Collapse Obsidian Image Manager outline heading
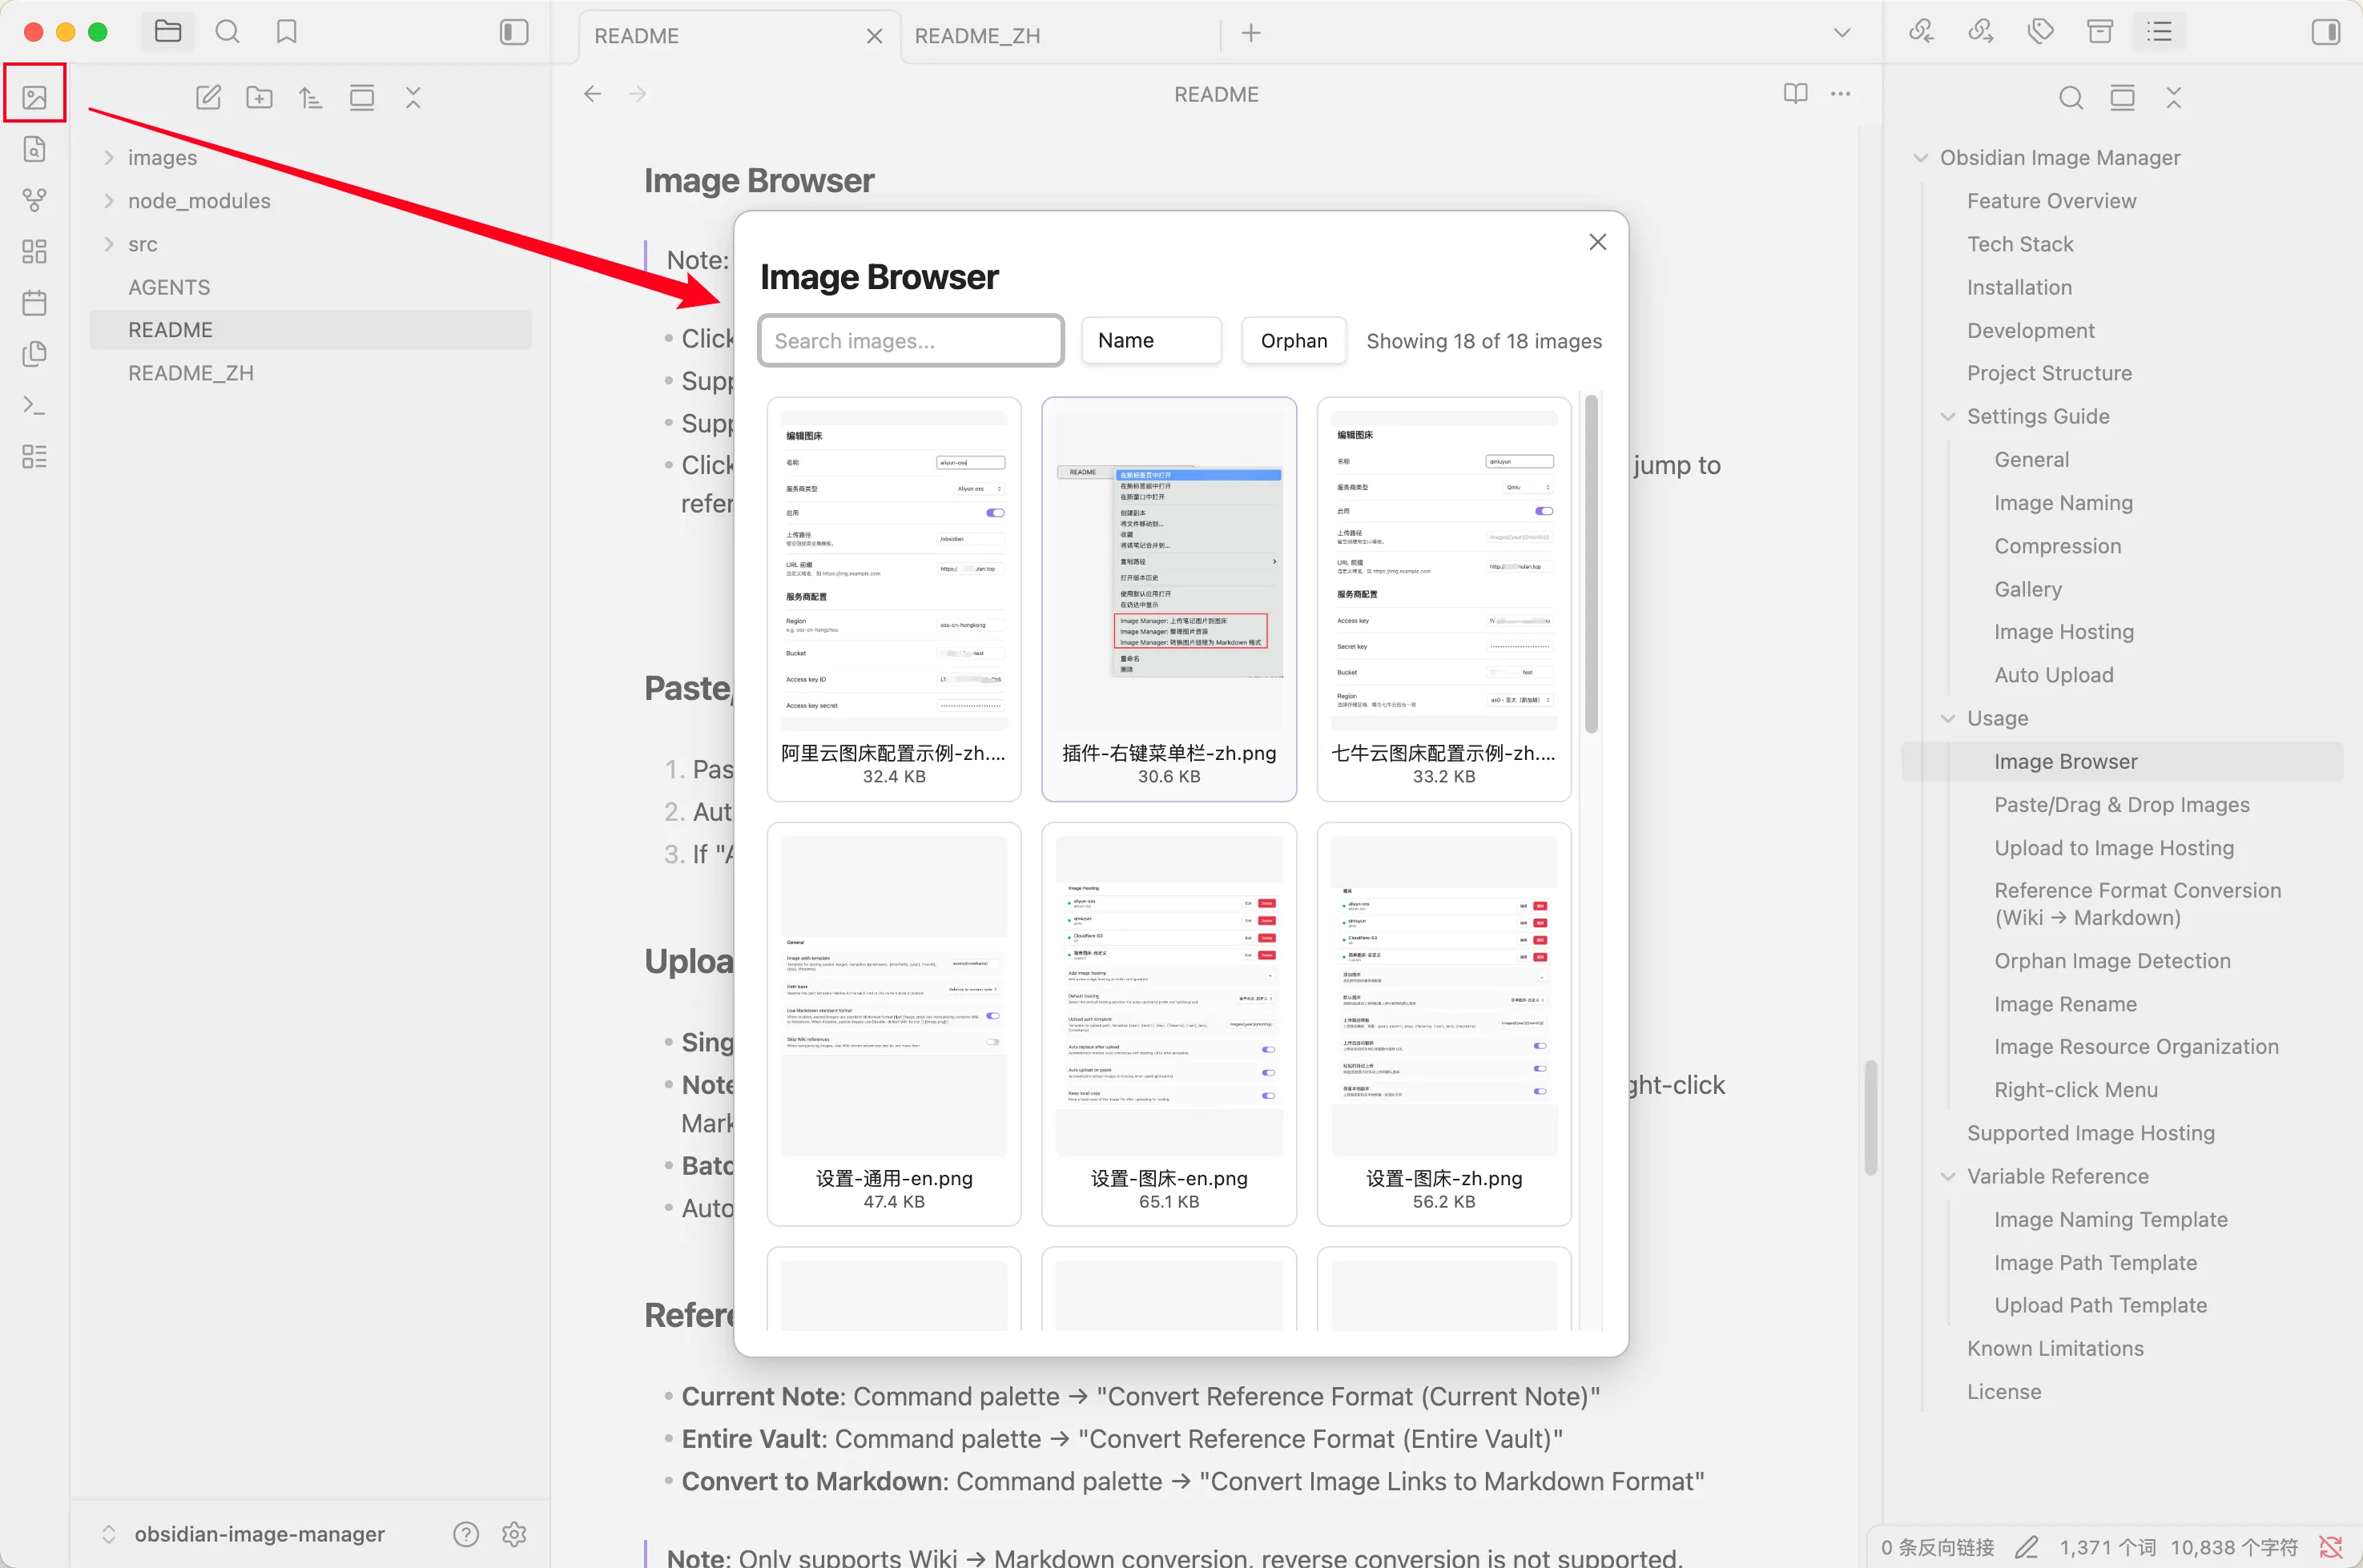The image size is (2363, 1568). point(1921,158)
